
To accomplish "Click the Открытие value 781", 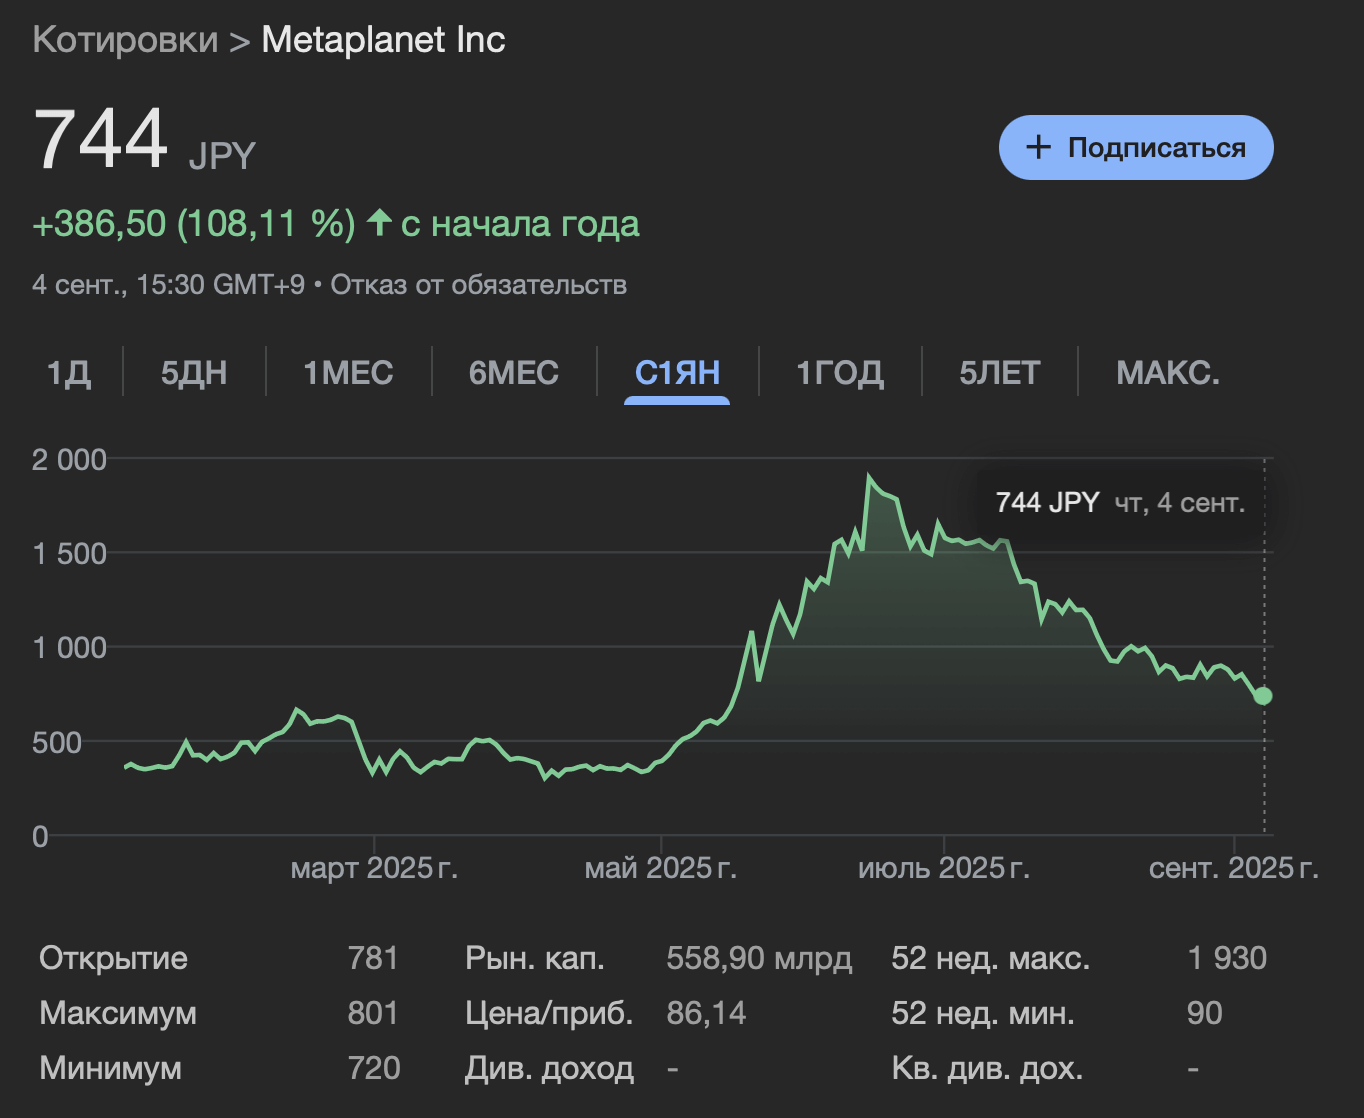I will pyautogui.click(x=373, y=958).
